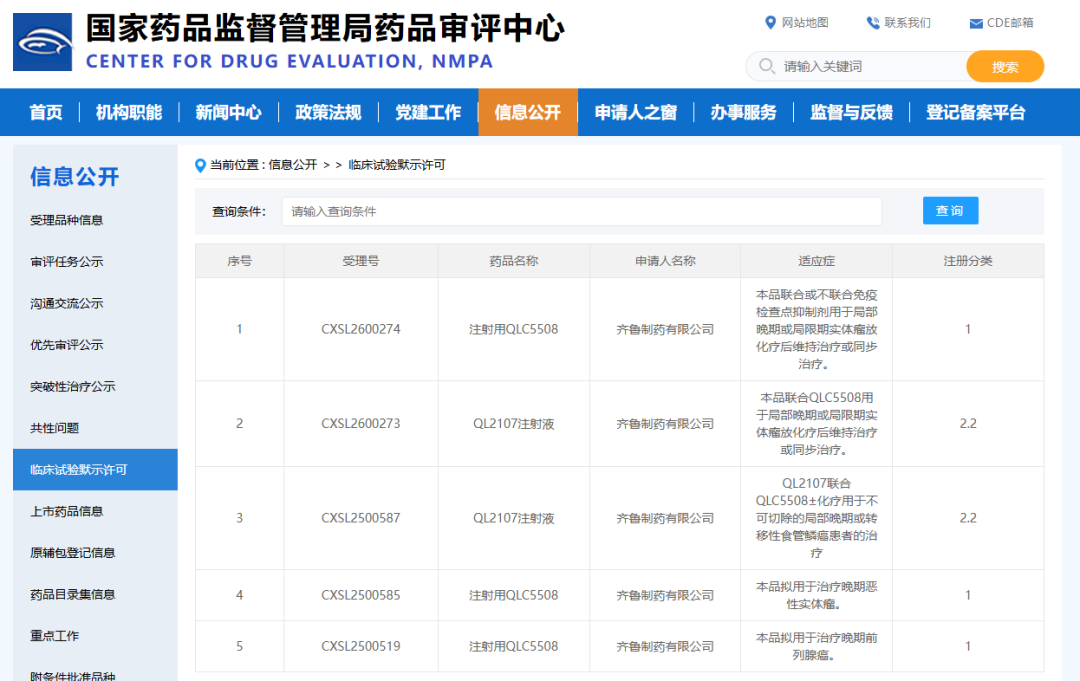Click the blue 查询 button

click(x=950, y=211)
